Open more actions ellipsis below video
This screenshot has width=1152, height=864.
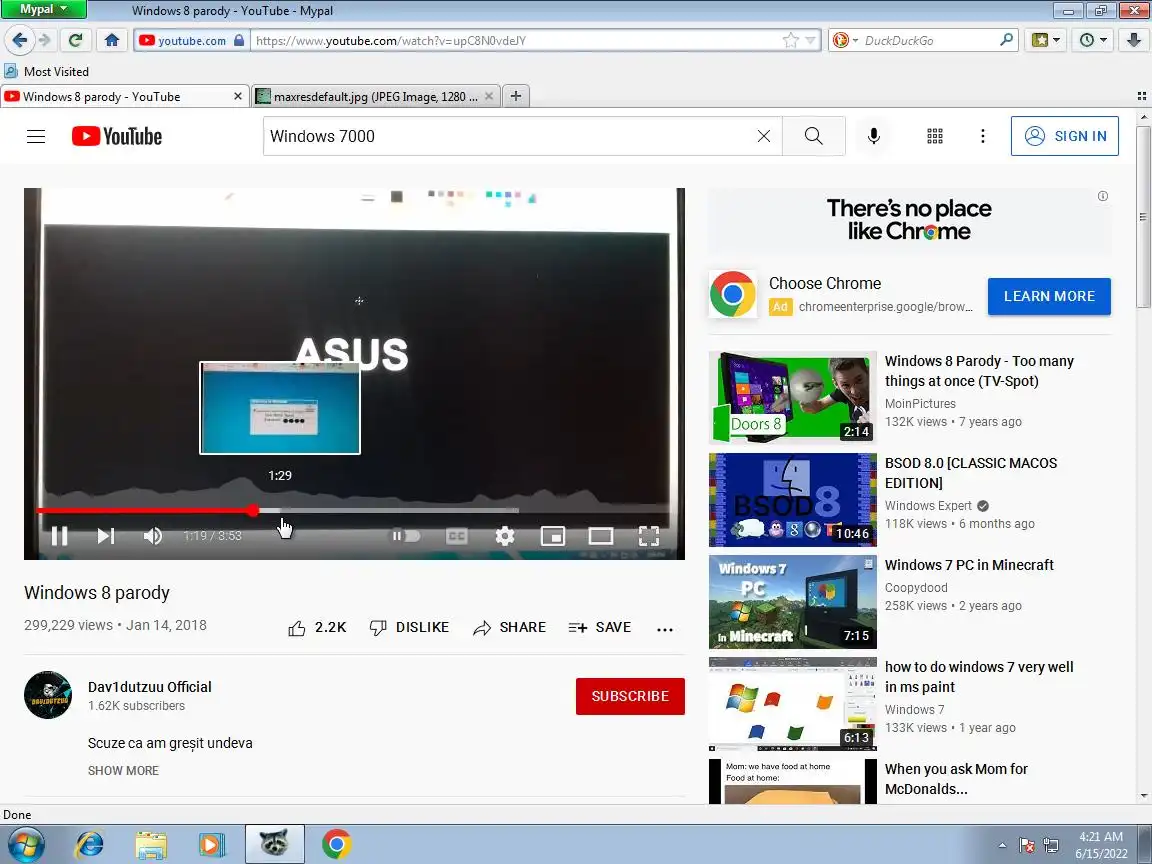pos(665,629)
